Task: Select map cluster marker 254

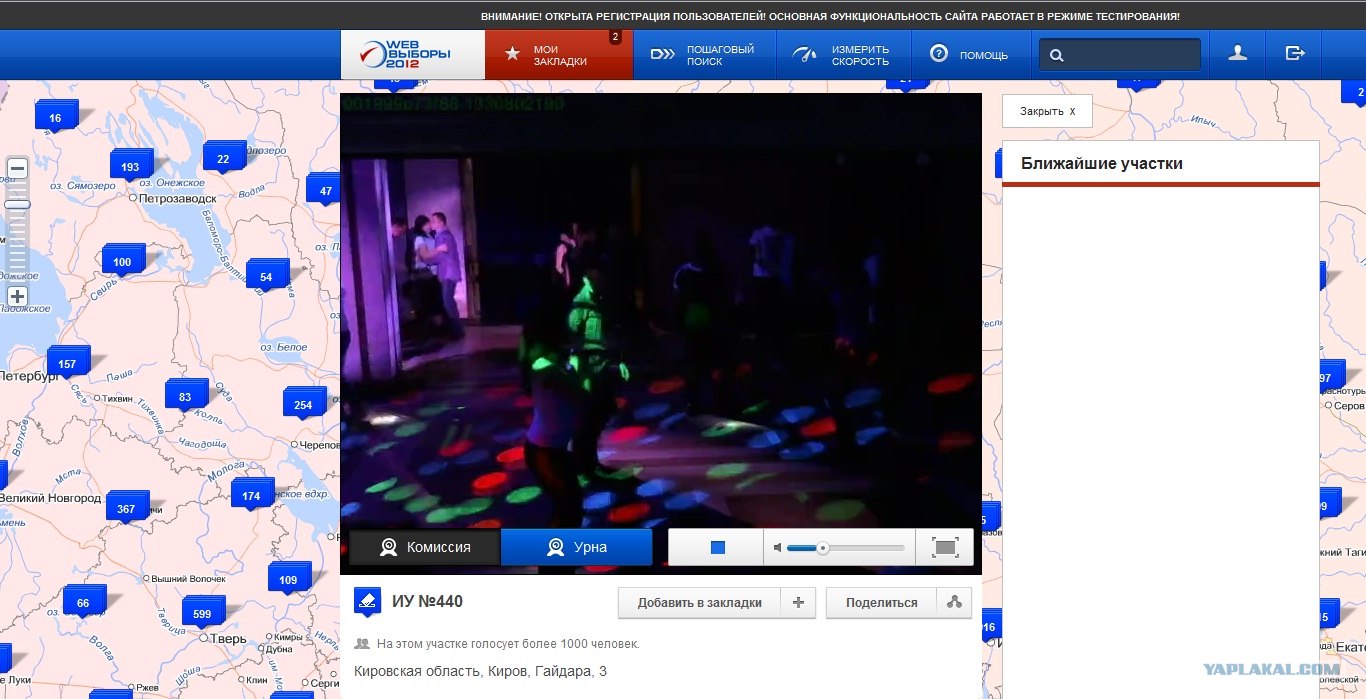Action: (303, 404)
